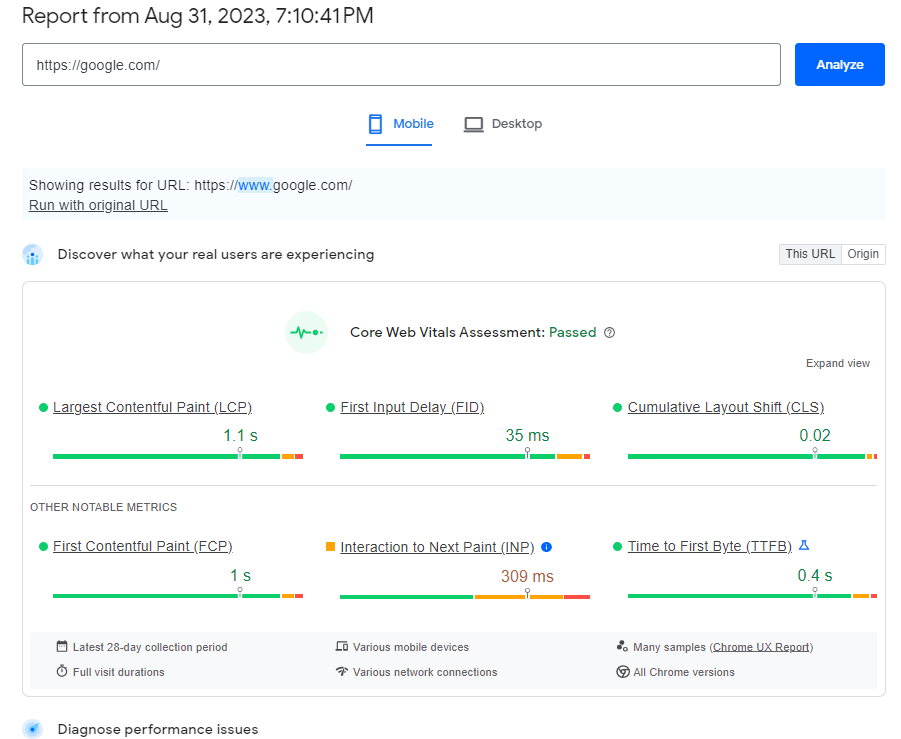
Task: Click the Core Web Vitals pulse icon
Action: coord(306,332)
